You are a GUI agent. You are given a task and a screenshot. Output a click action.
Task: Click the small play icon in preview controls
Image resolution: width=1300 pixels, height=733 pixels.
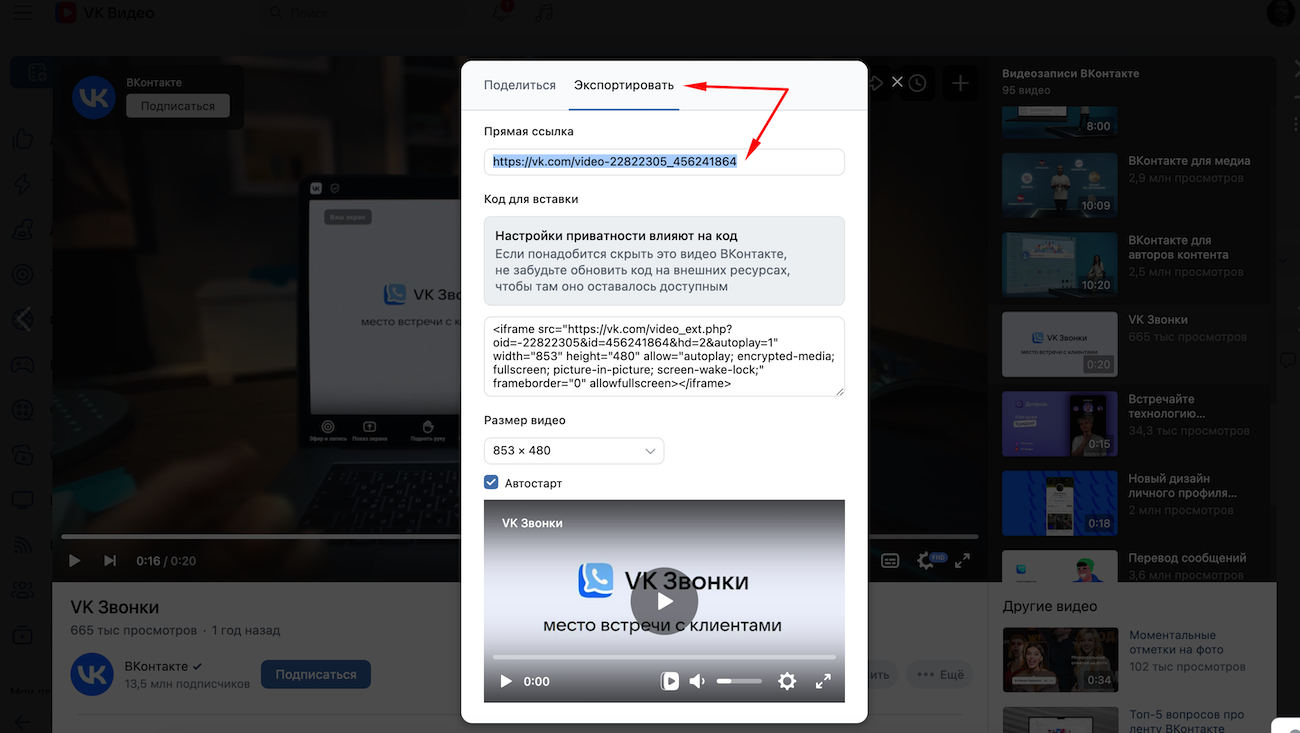(506, 681)
